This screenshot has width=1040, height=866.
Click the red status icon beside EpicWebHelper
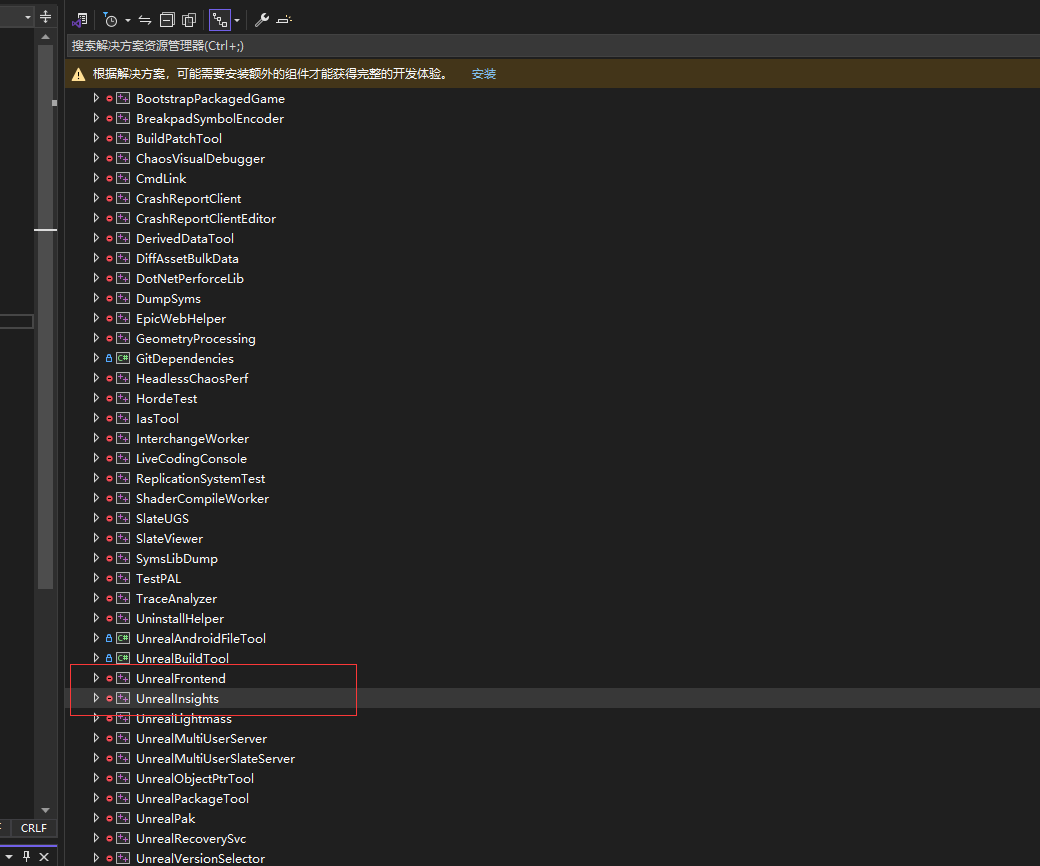(x=109, y=318)
